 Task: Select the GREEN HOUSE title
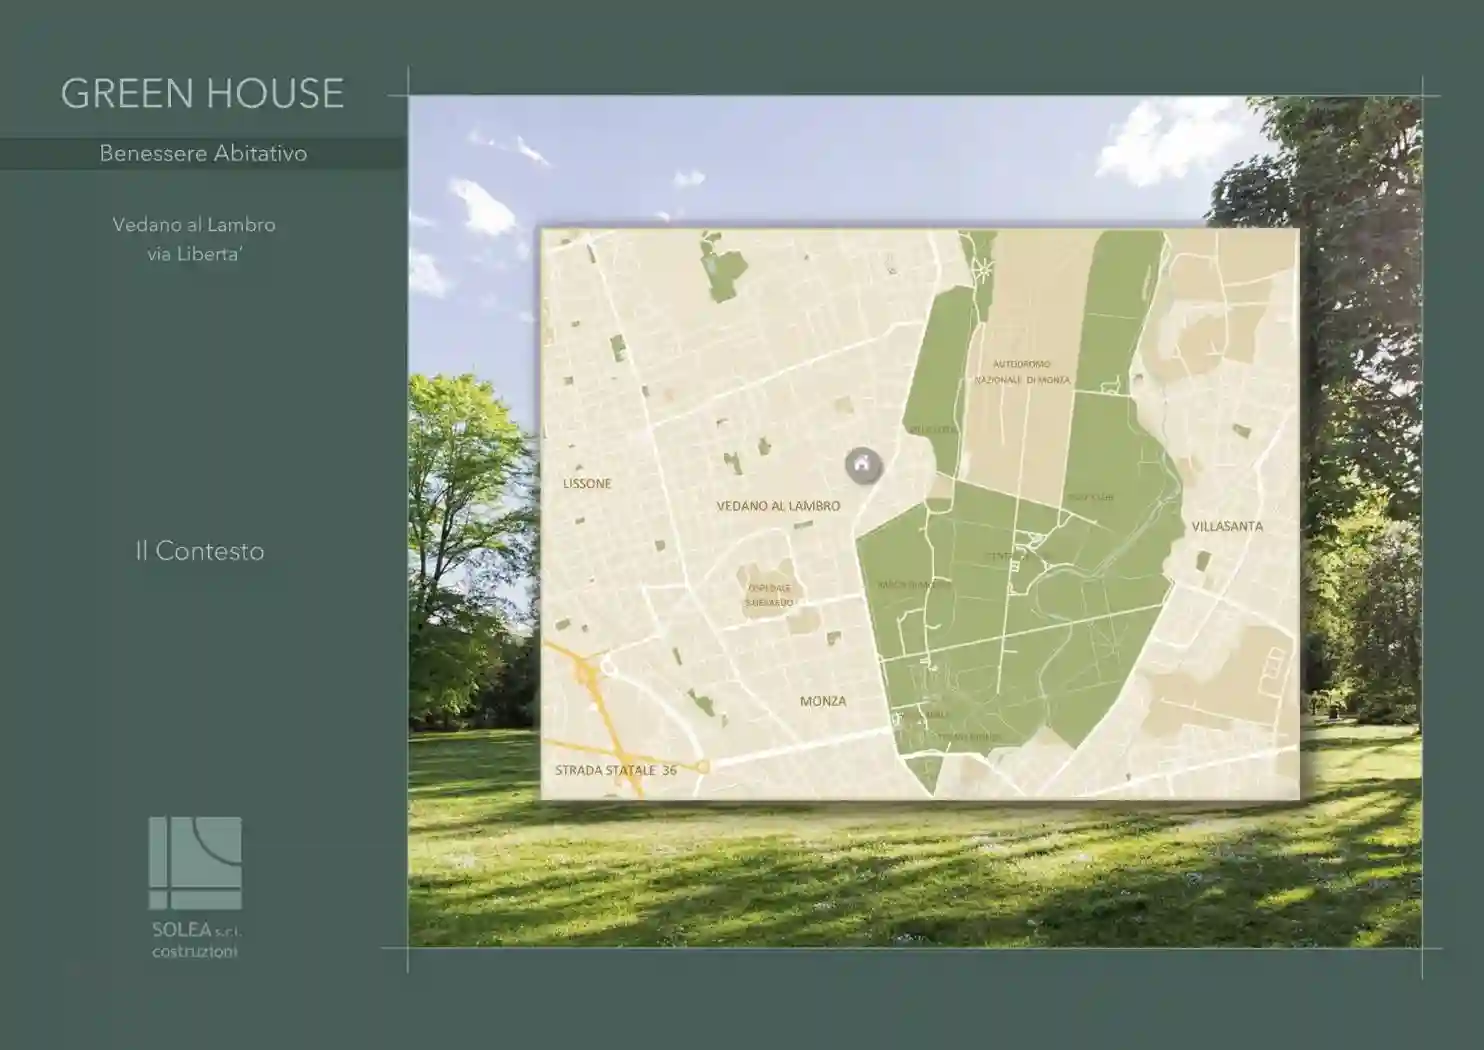202,93
